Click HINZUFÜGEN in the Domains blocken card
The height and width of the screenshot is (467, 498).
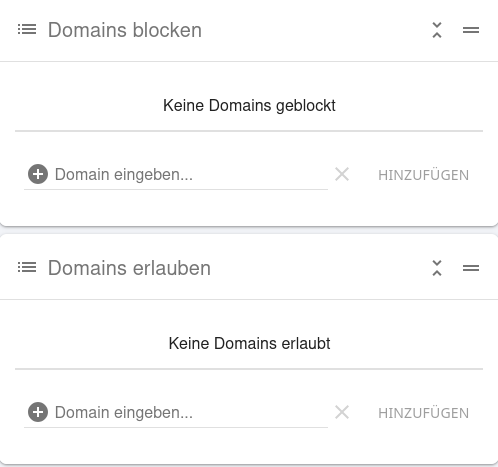tap(423, 175)
